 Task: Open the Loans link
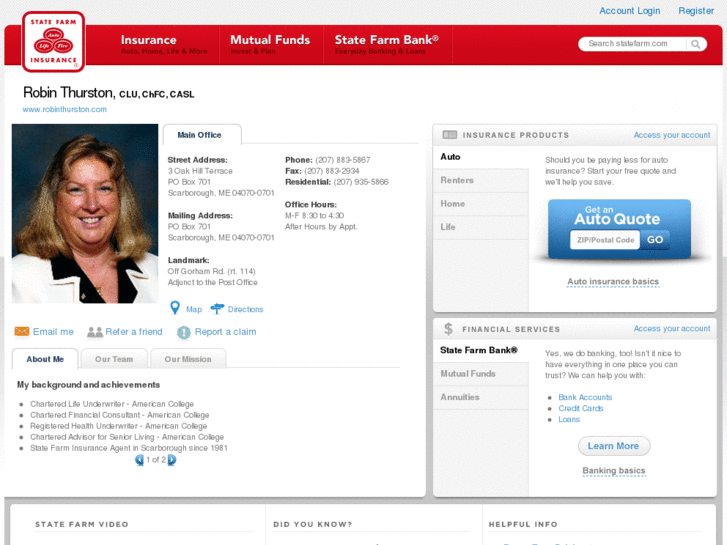569,420
